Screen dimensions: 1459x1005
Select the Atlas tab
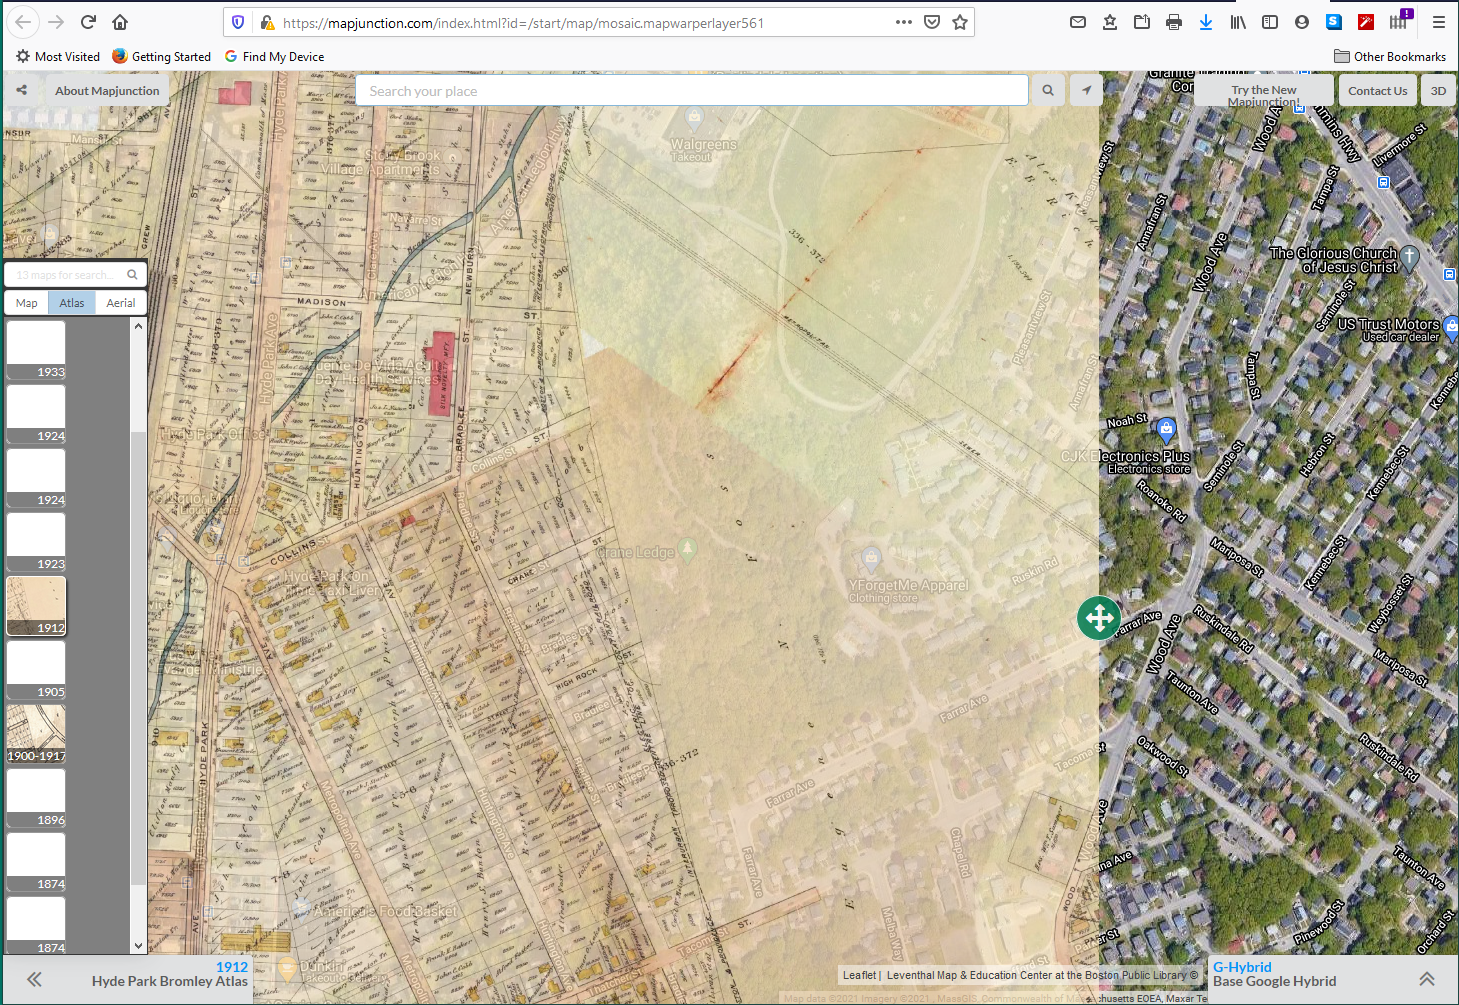pyautogui.click(x=72, y=303)
